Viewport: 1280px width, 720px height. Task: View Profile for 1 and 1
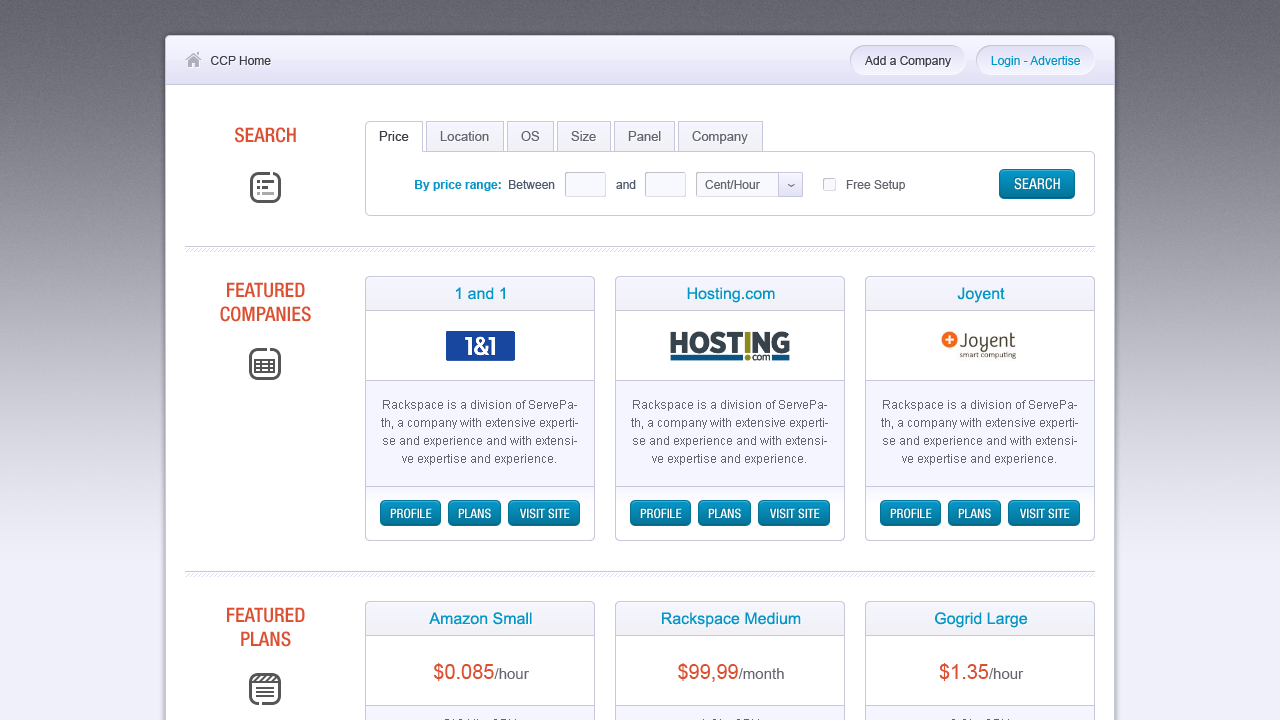coord(410,513)
